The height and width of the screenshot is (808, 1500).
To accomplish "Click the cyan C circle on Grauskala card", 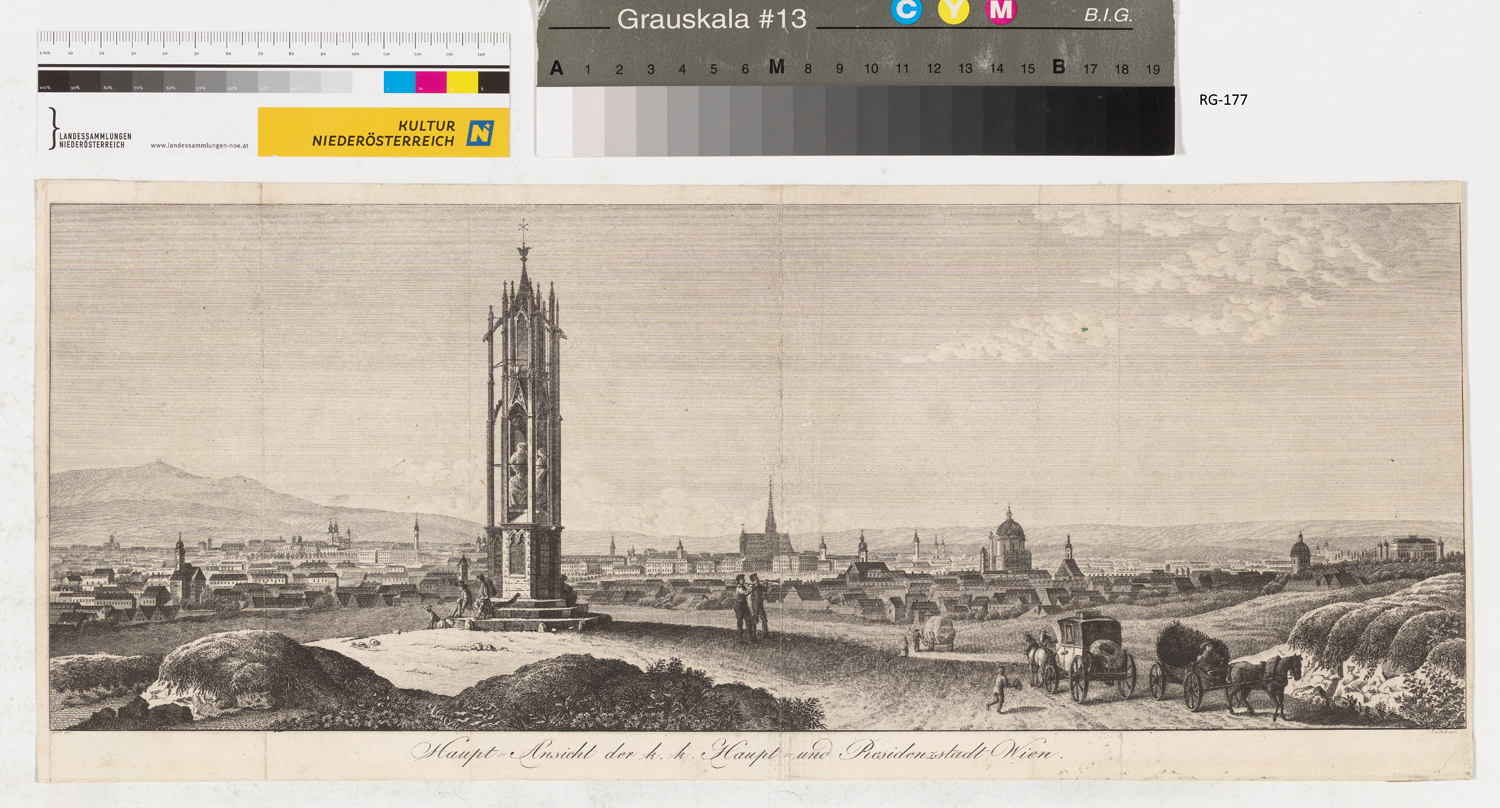I will (906, 10).
